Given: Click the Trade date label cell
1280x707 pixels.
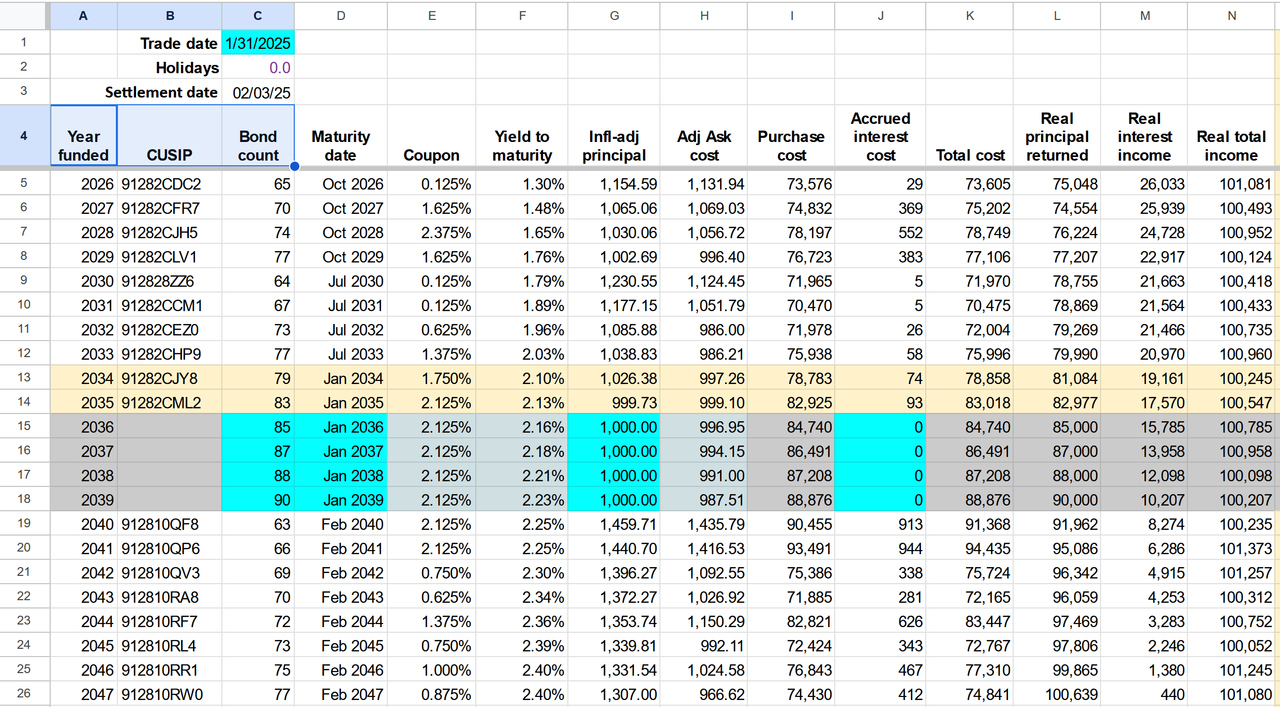Looking at the screenshot, I should click(x=170, y=43).
